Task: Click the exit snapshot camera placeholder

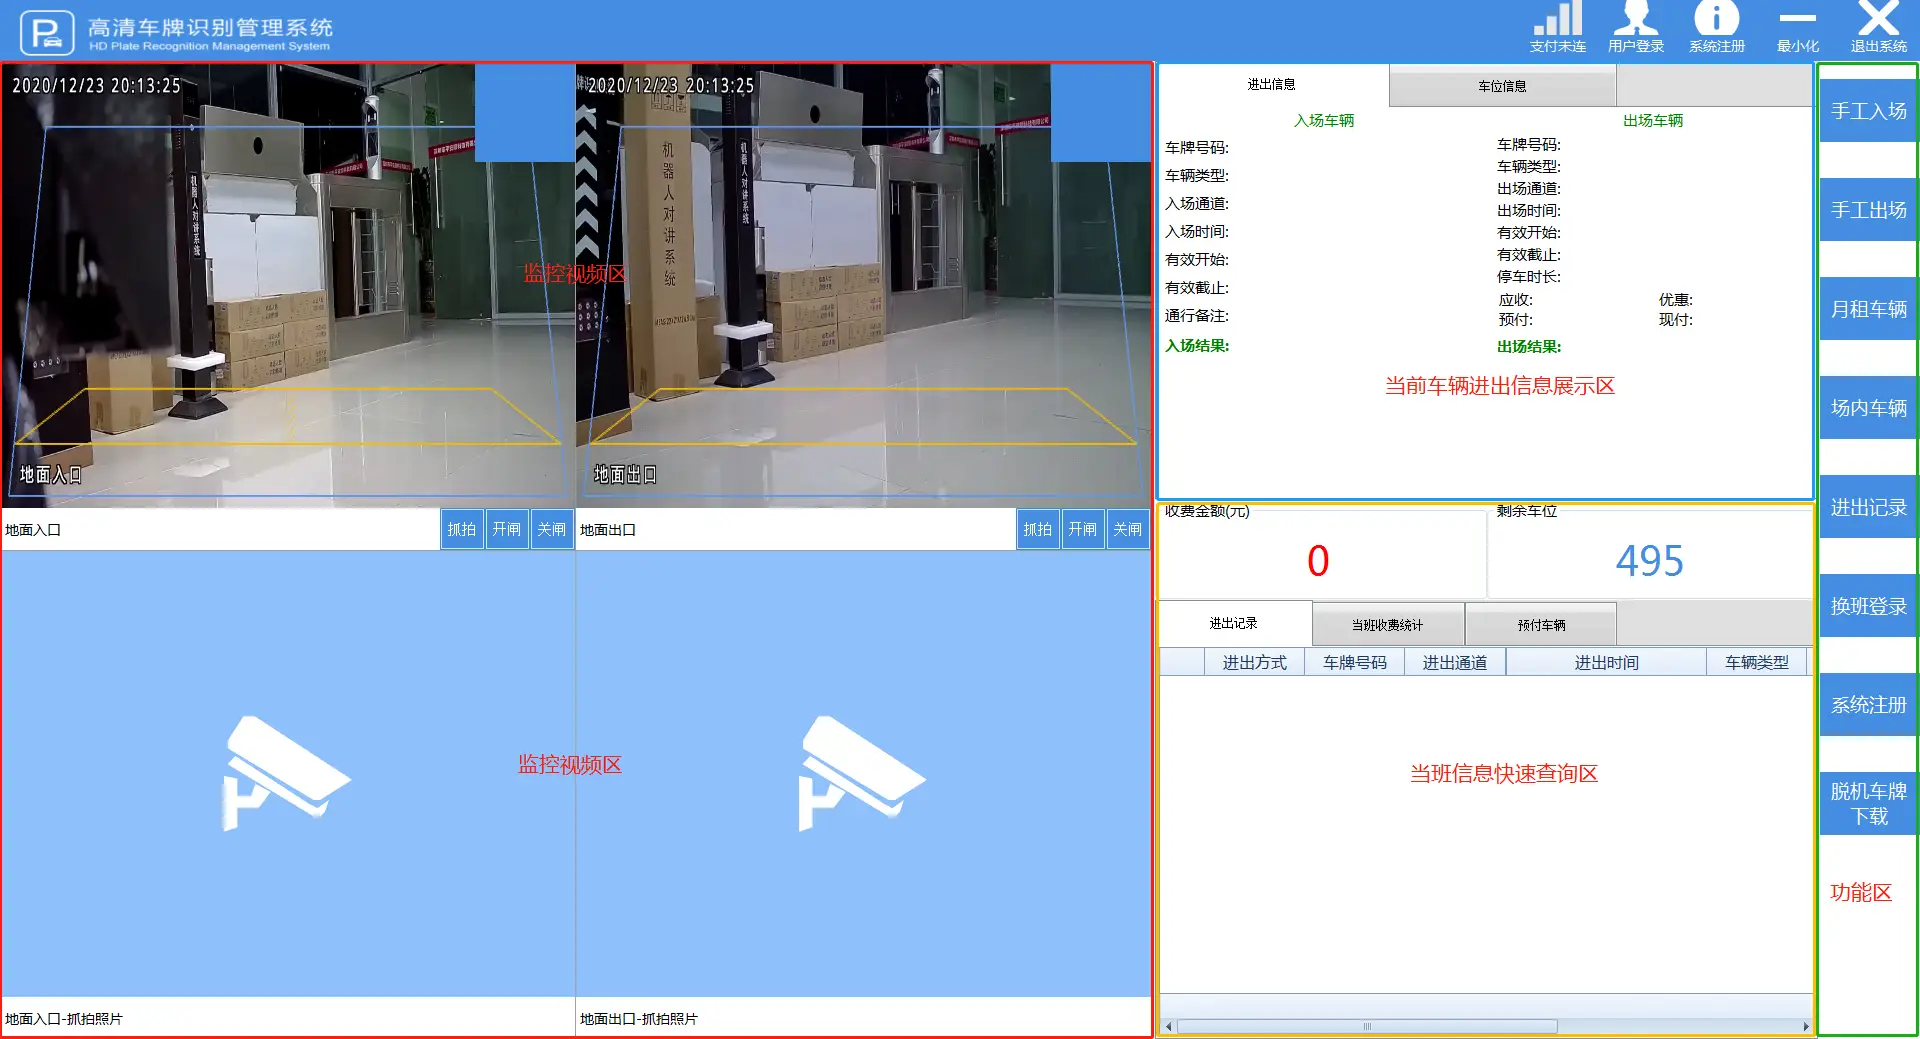Action: coord(862,773)
